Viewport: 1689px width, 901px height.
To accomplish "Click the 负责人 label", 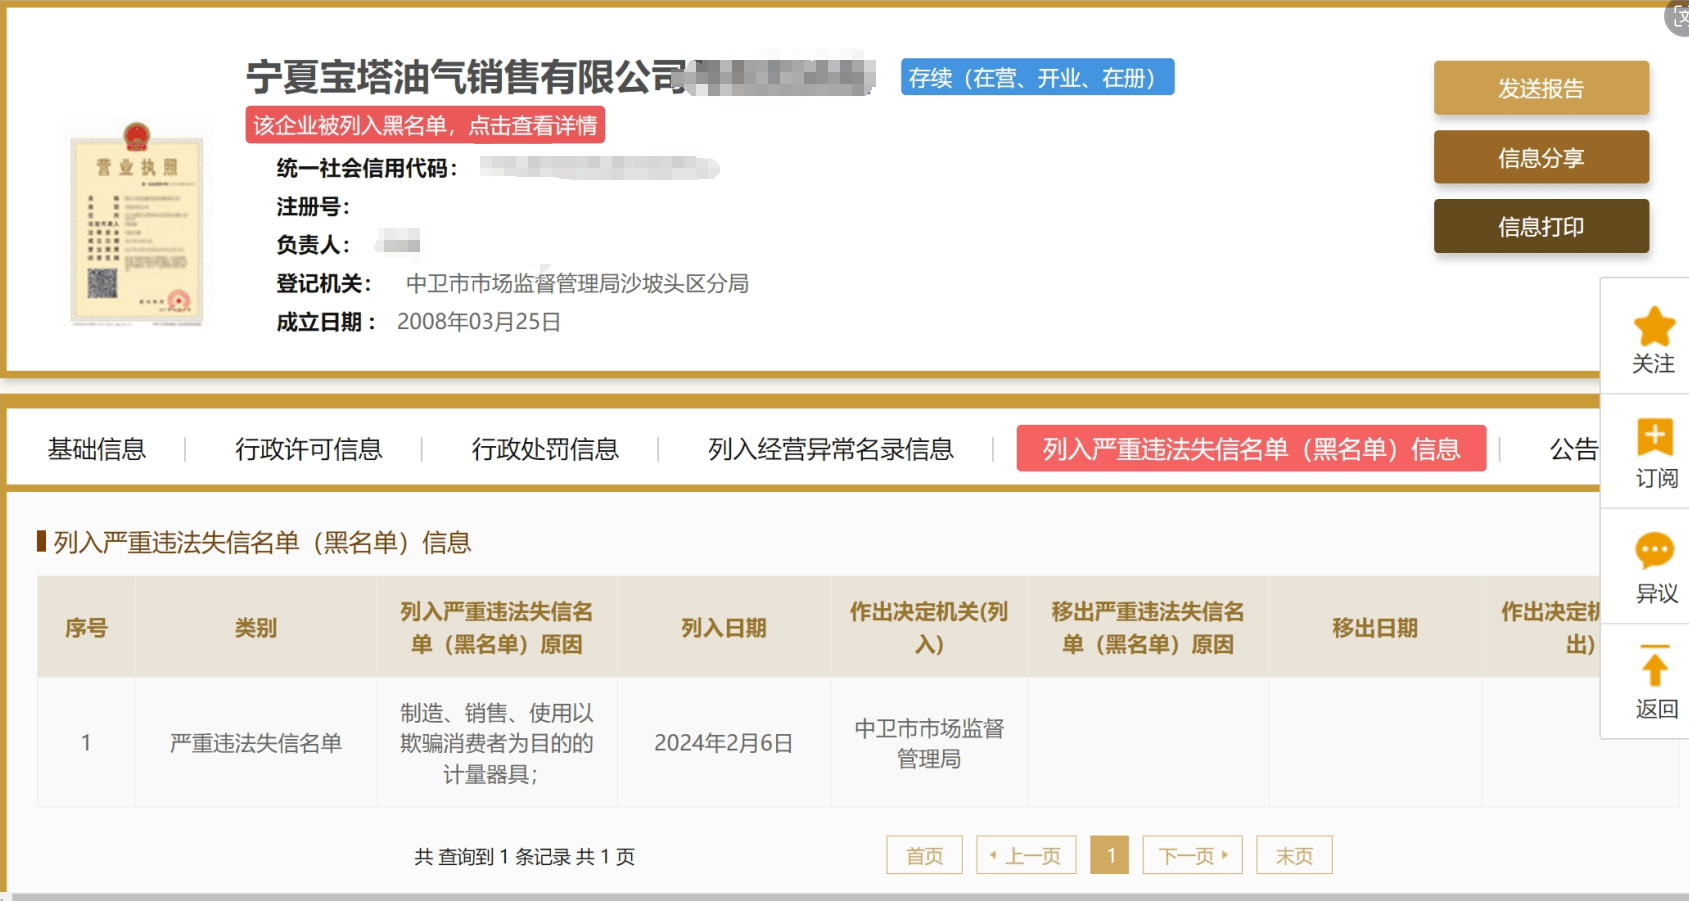I will pyautogui.click(x=314, y=244).
